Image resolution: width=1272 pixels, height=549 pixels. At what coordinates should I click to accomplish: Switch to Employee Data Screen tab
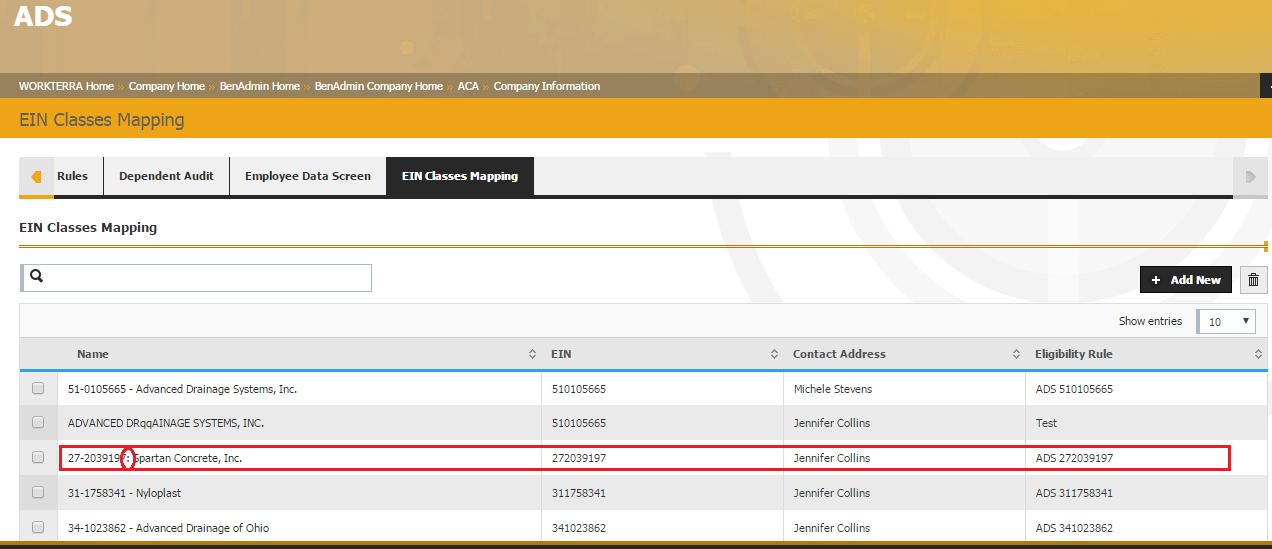pyautogui.click(x=308, y=176)
